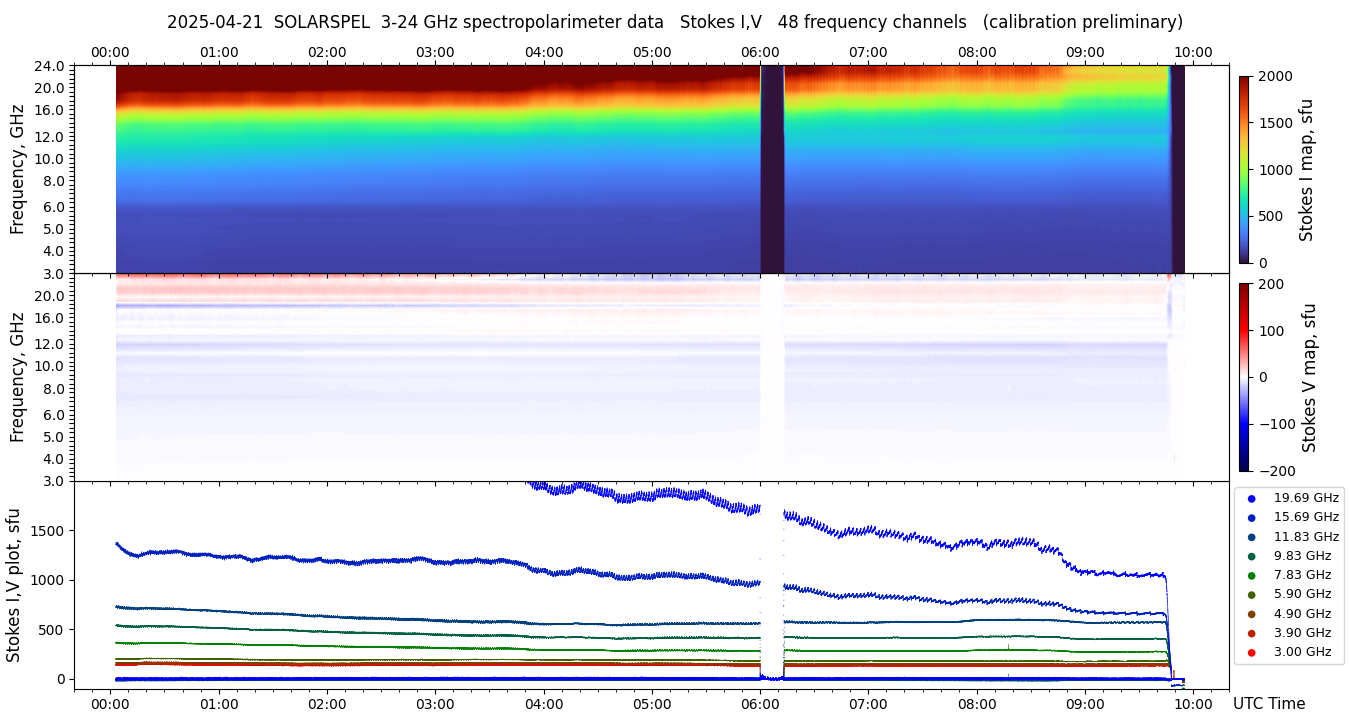Image resolution: width=1350 pixels, height=725 pixels.
Task: Select the 3.90 GHz legend entry text
Action: (1302, 633)
